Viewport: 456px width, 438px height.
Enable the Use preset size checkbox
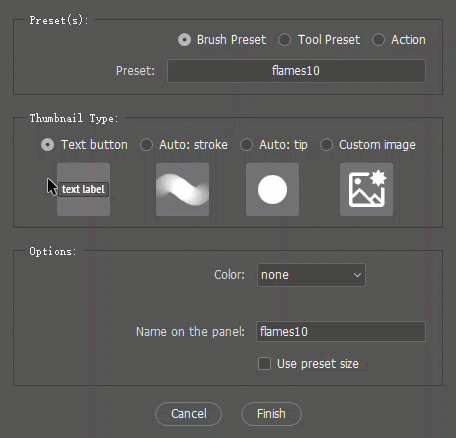click(264, 364)
